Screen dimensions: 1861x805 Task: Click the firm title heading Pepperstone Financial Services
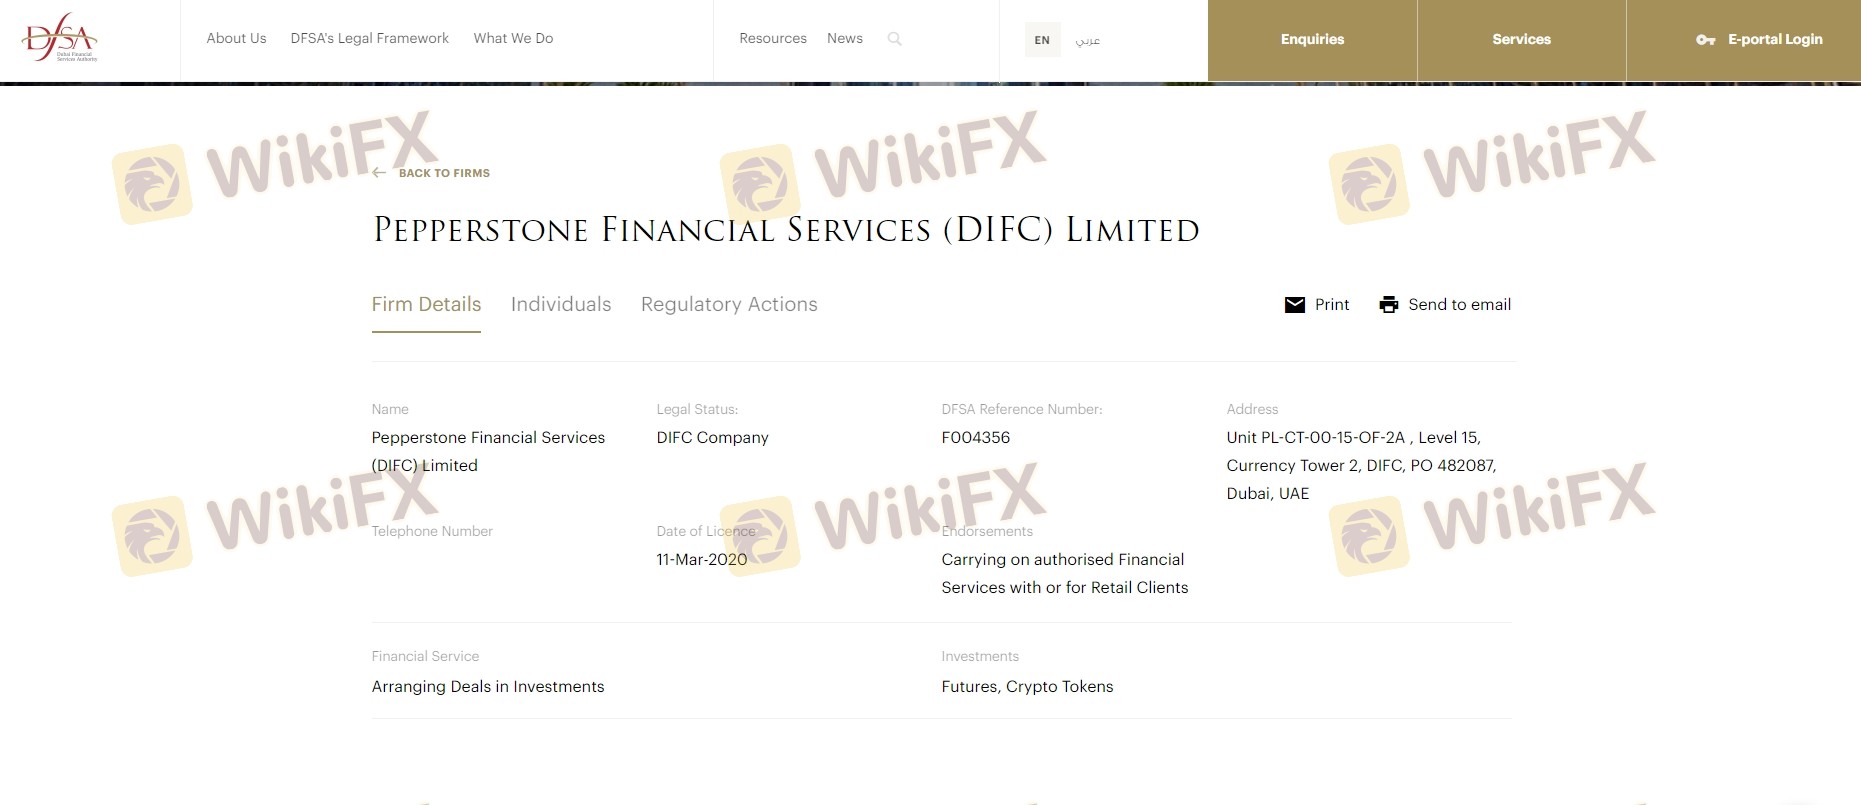click(786, 230)
